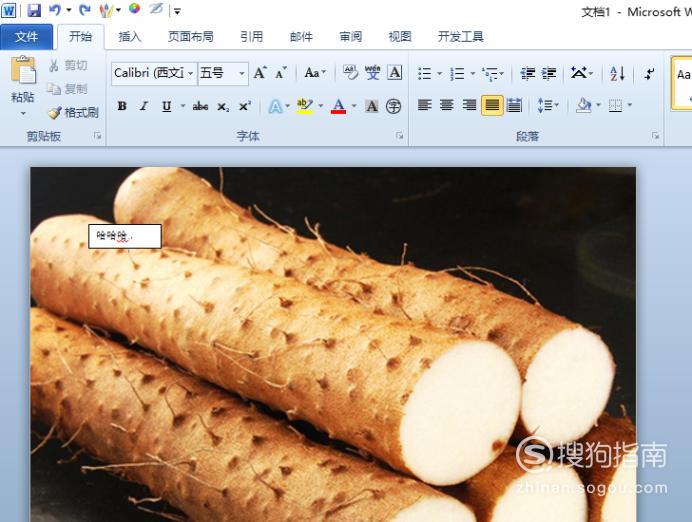Align text left
This screenshot has height=522, width=692.
[425, 105]
